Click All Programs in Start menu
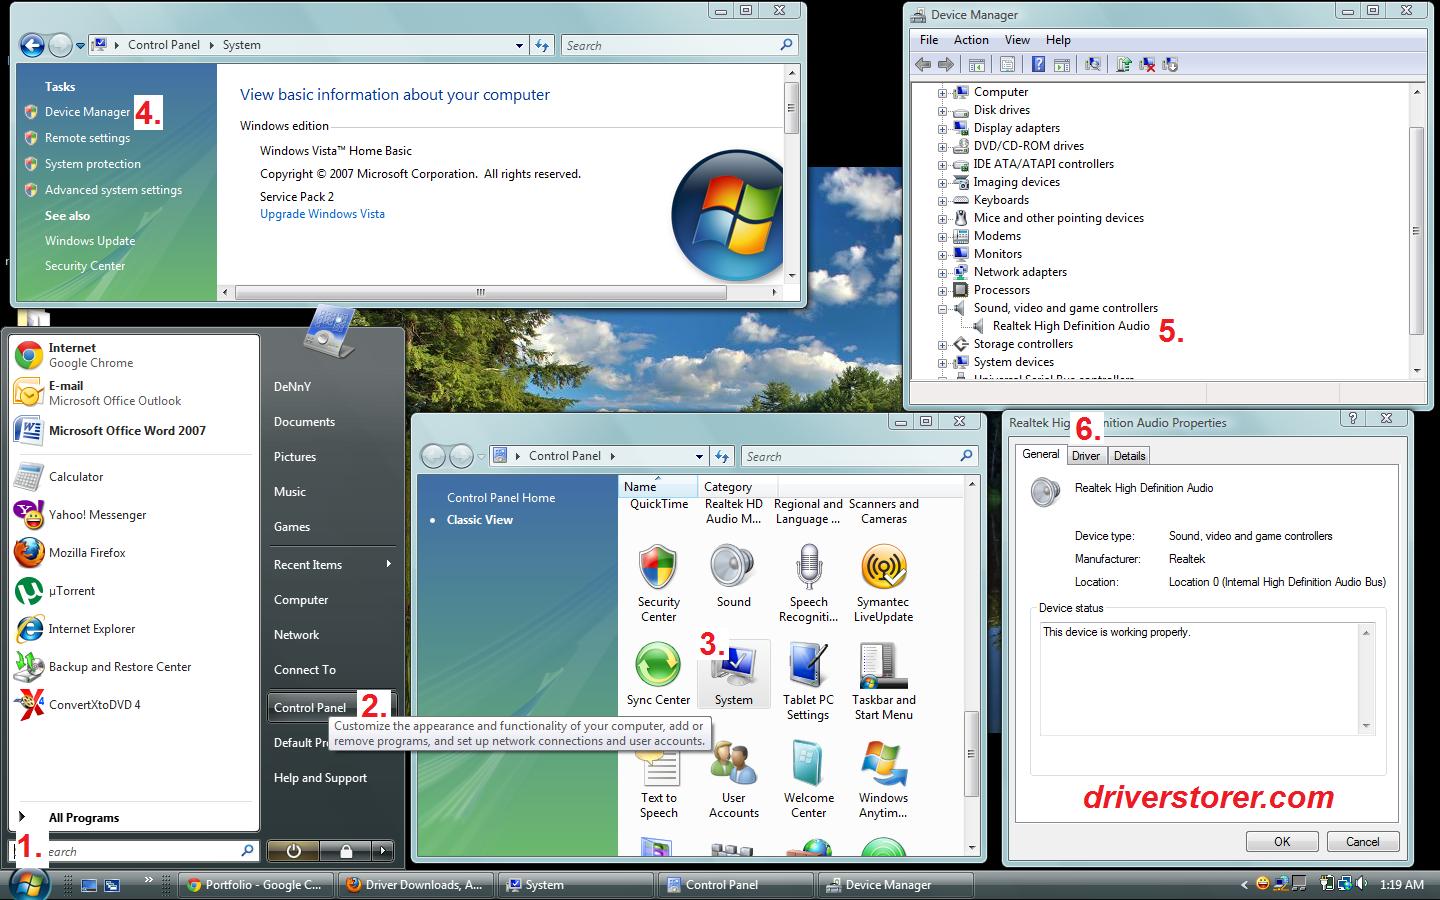The width and height of the screenshot is (1440, 900). (x=83, y=818)
